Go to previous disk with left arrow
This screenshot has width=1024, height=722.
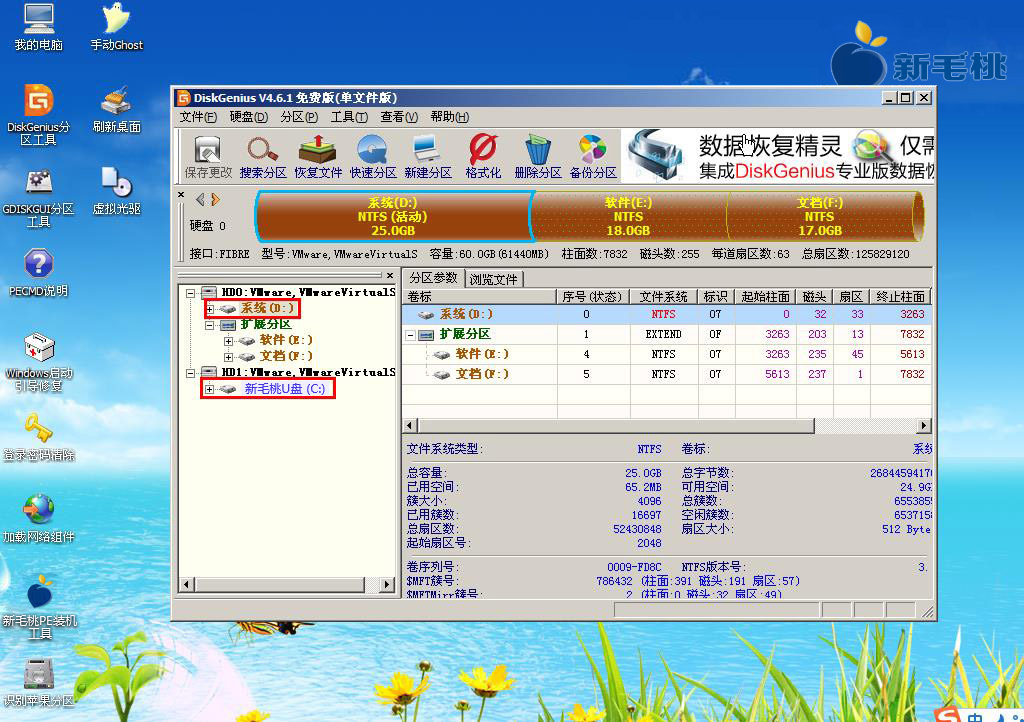200,200
